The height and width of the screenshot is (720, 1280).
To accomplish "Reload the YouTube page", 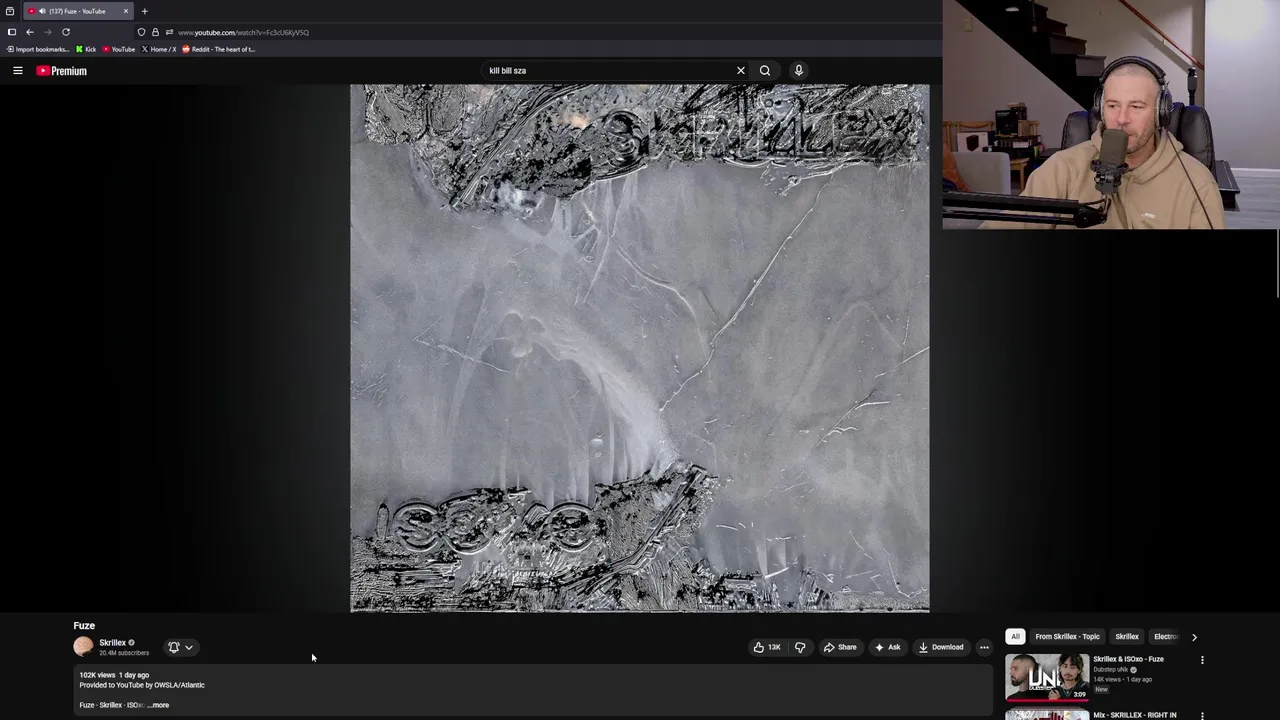I will coord(66,32).
